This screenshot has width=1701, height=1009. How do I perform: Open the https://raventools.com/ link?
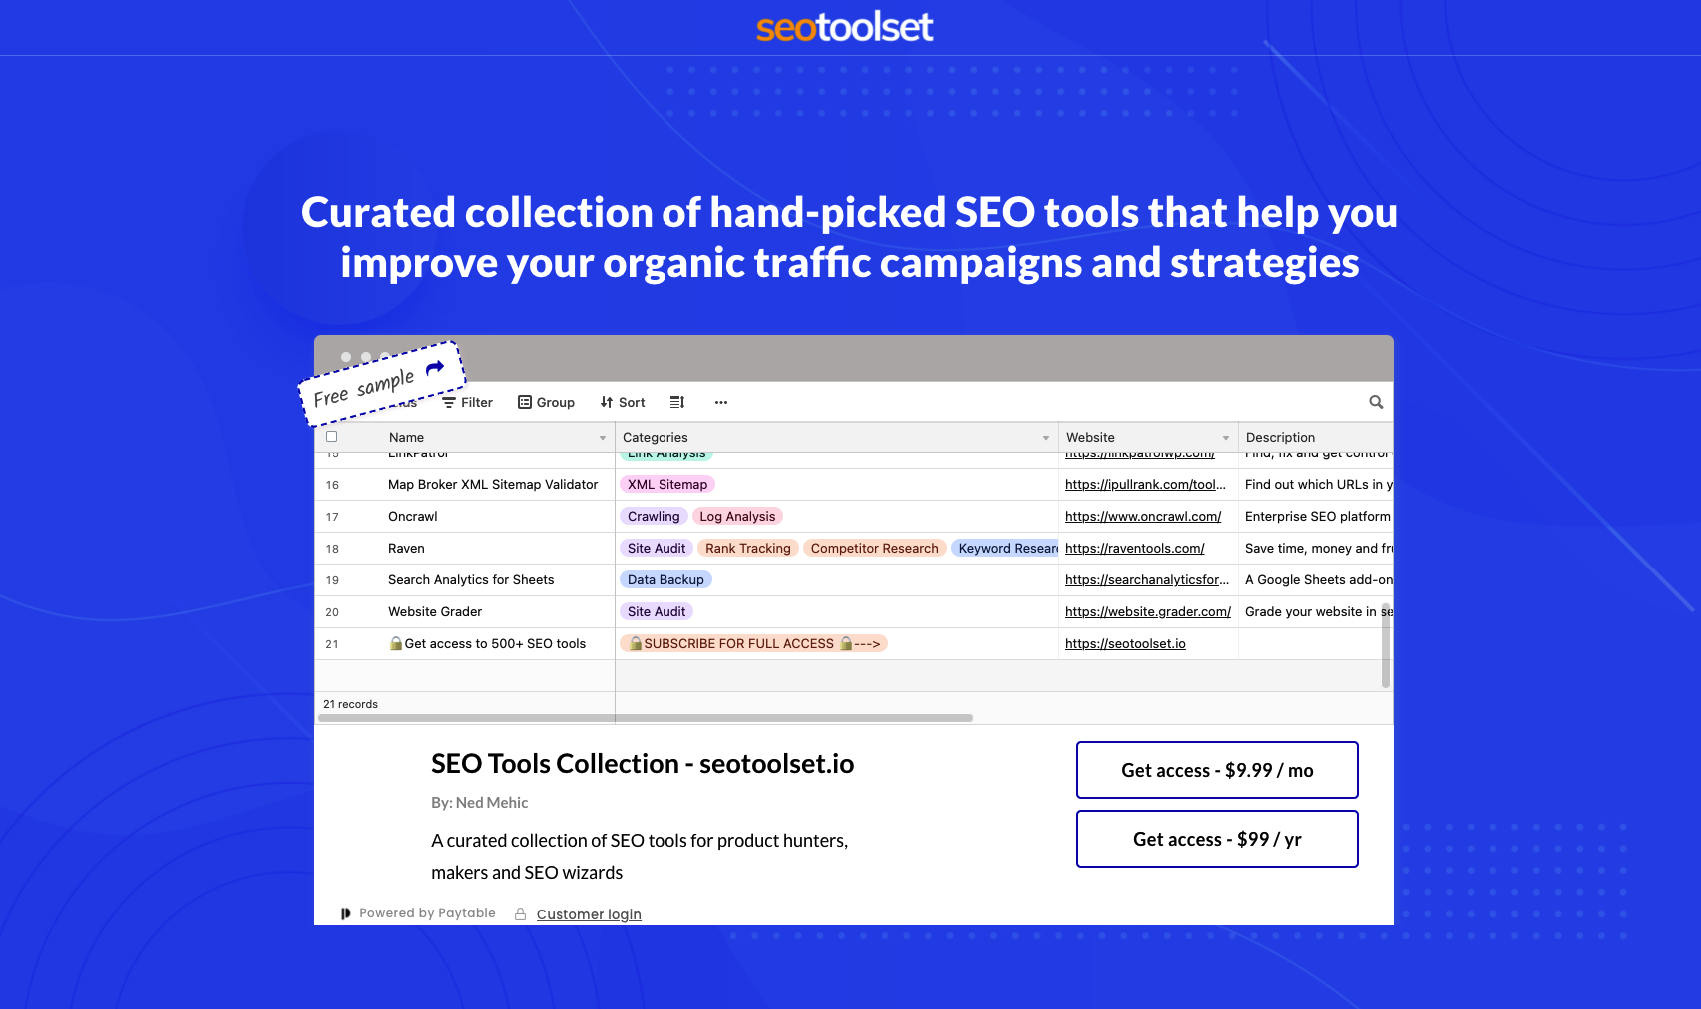click(1134, 548)
